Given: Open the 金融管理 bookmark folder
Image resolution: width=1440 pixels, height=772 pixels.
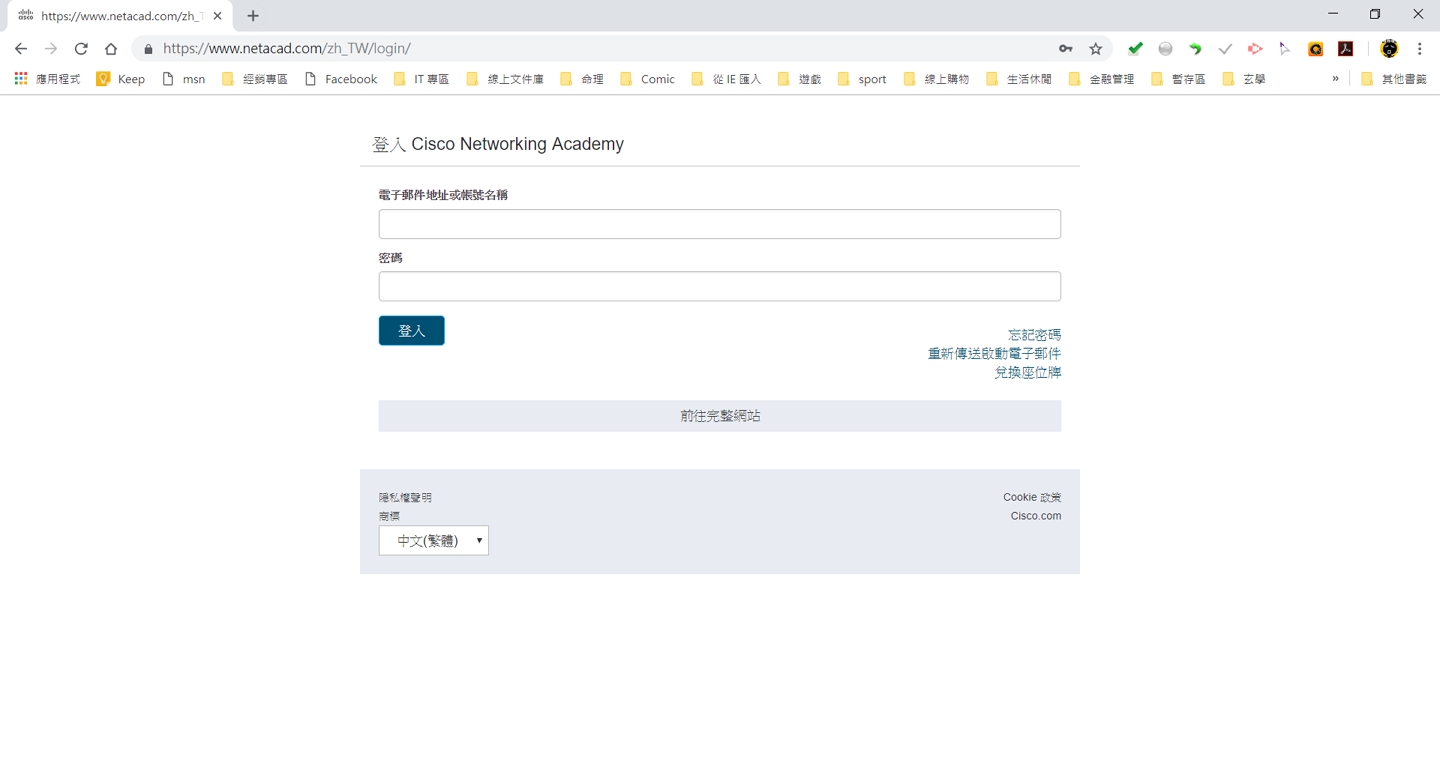Looking at the screenshot, I should point(1101,79).
